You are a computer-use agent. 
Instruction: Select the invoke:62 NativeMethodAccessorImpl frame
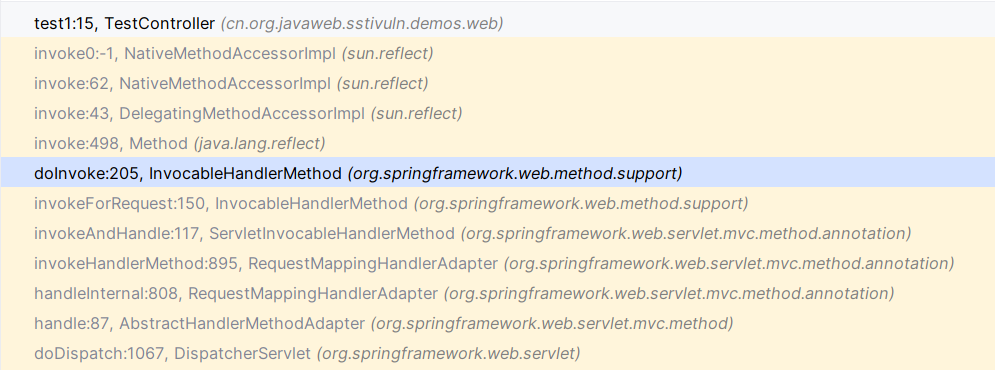click(498, 84)
